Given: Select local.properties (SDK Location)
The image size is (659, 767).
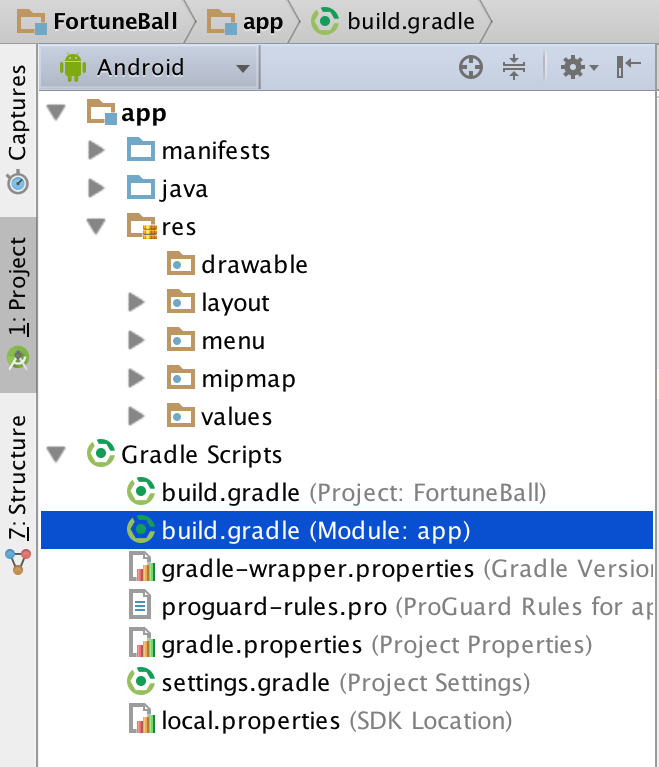Looking at the screenshot, I should click(347, 720).
